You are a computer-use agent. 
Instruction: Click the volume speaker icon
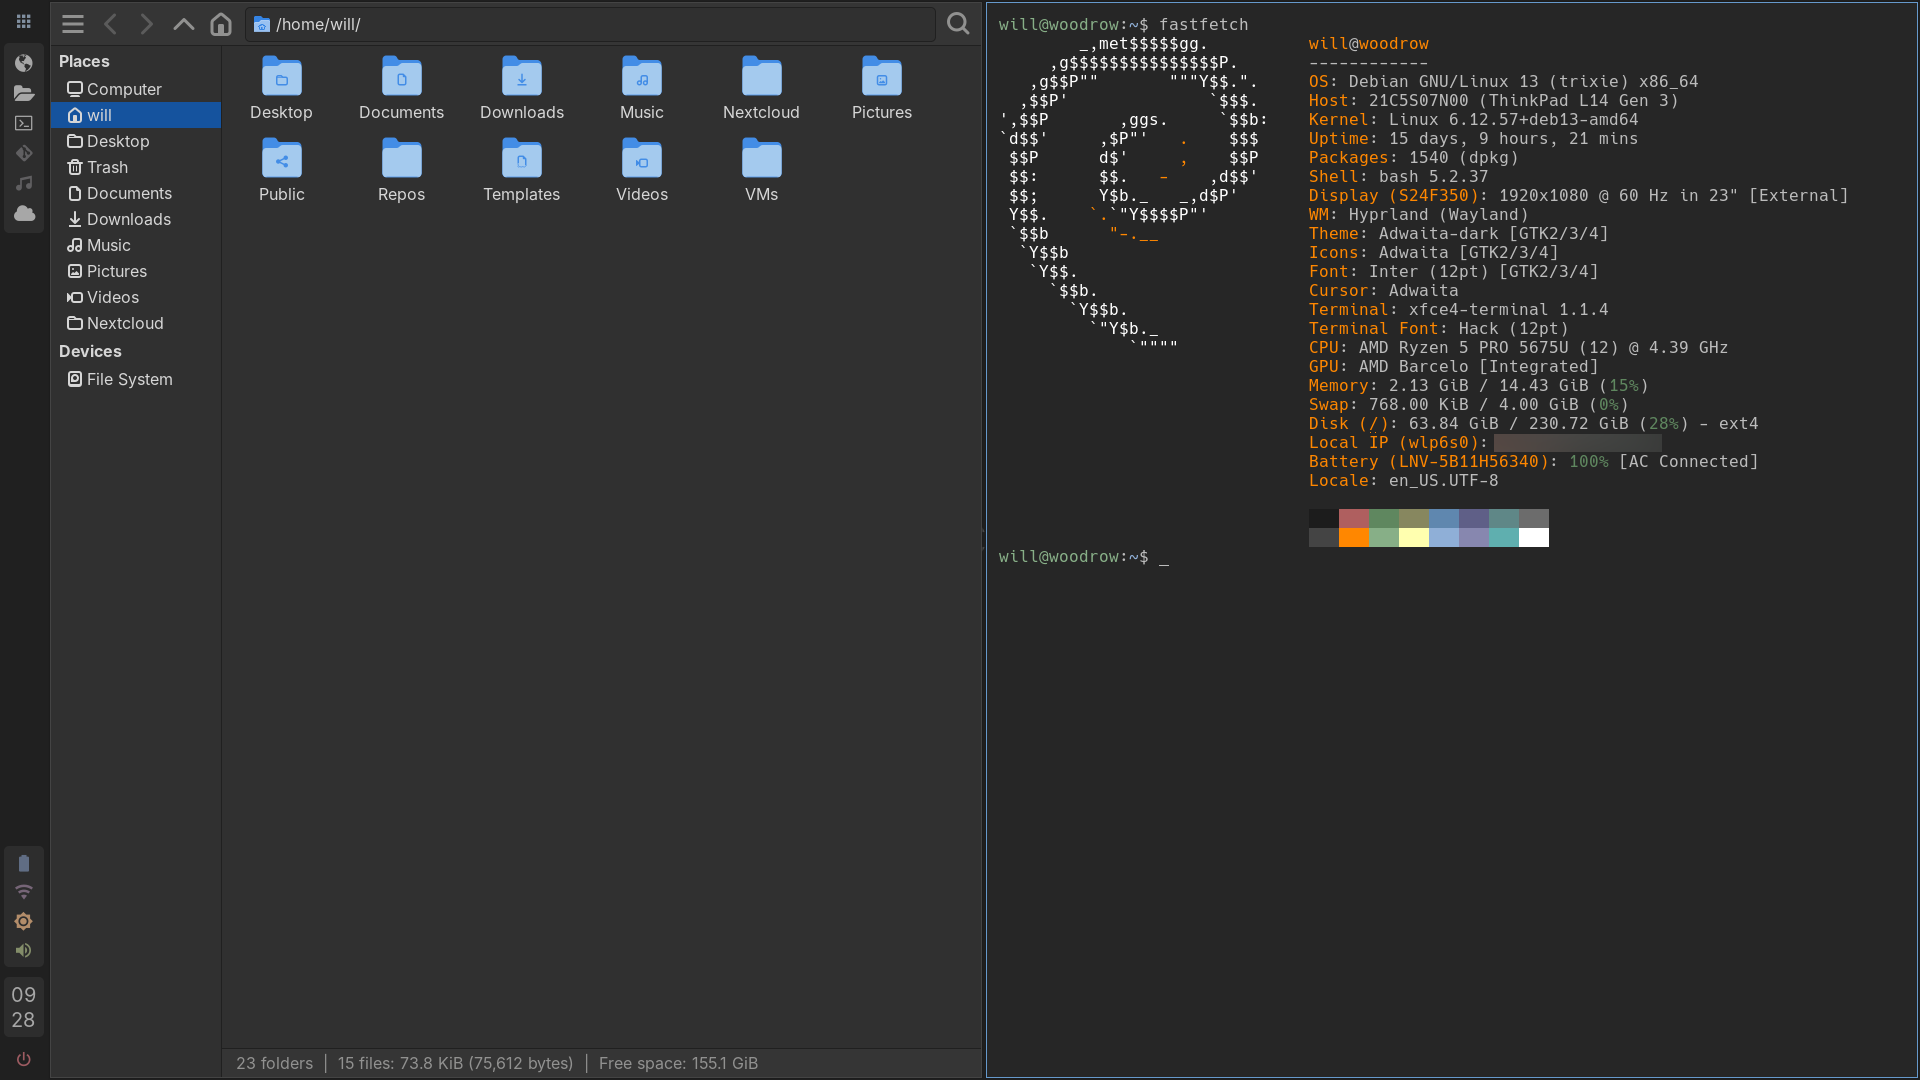[24, 950]
